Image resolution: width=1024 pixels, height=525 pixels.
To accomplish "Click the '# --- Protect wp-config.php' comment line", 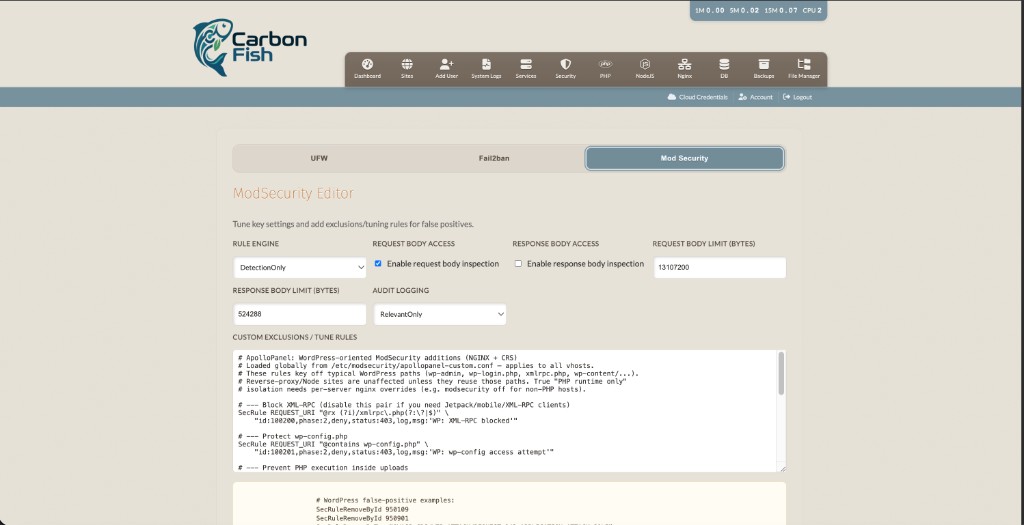I will [x=293, y=436].
